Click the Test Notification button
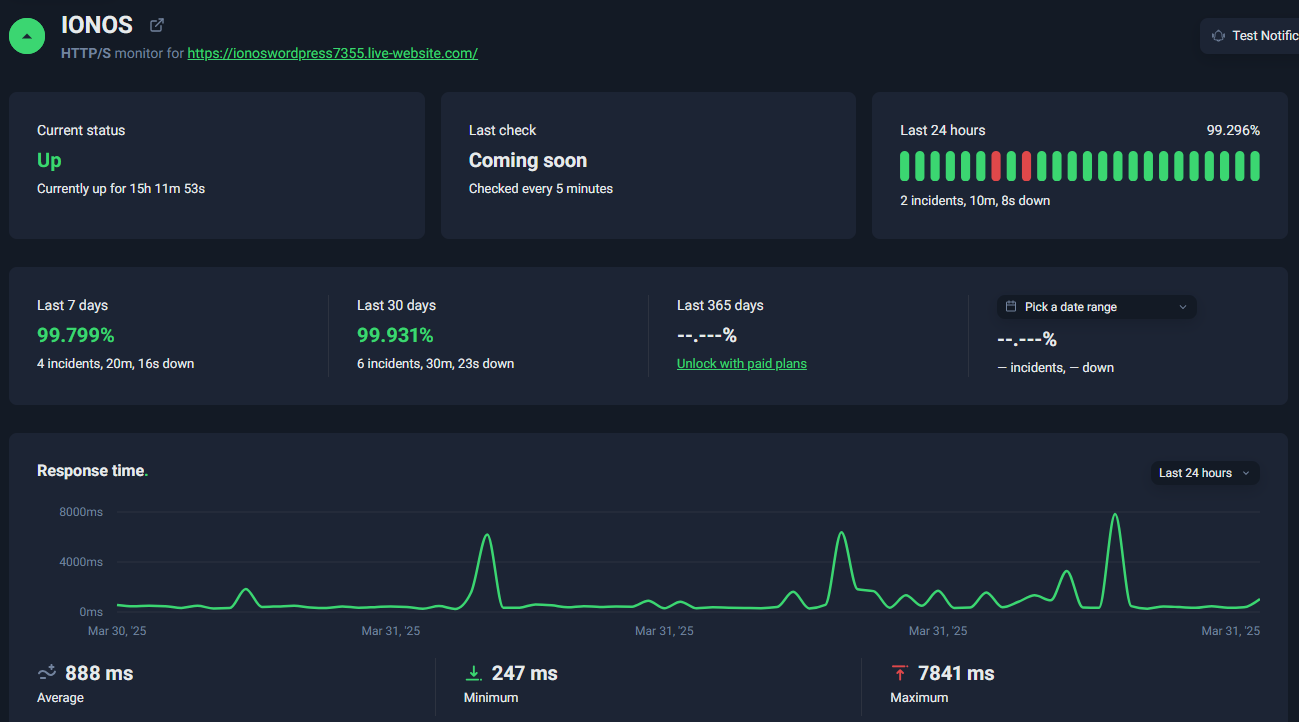This screenshot has height=722, width=1299. point(1250,36)
